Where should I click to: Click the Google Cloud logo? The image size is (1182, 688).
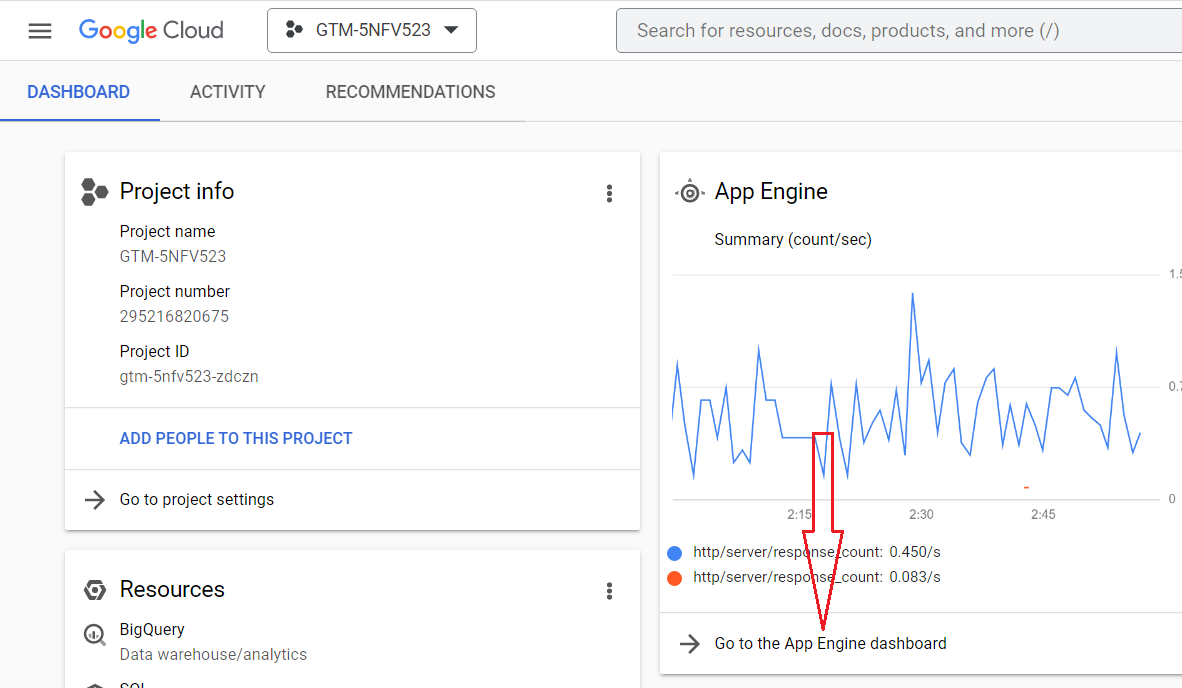tap(151, 31)
